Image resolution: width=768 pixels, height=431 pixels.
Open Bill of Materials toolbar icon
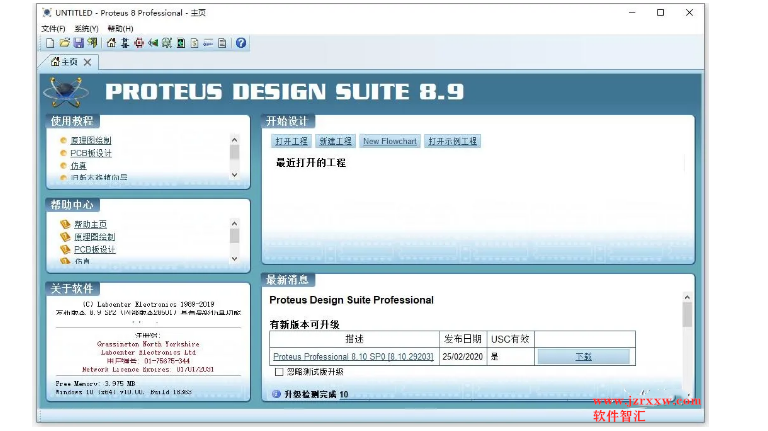pyautogui.click(x=194, y=43)
